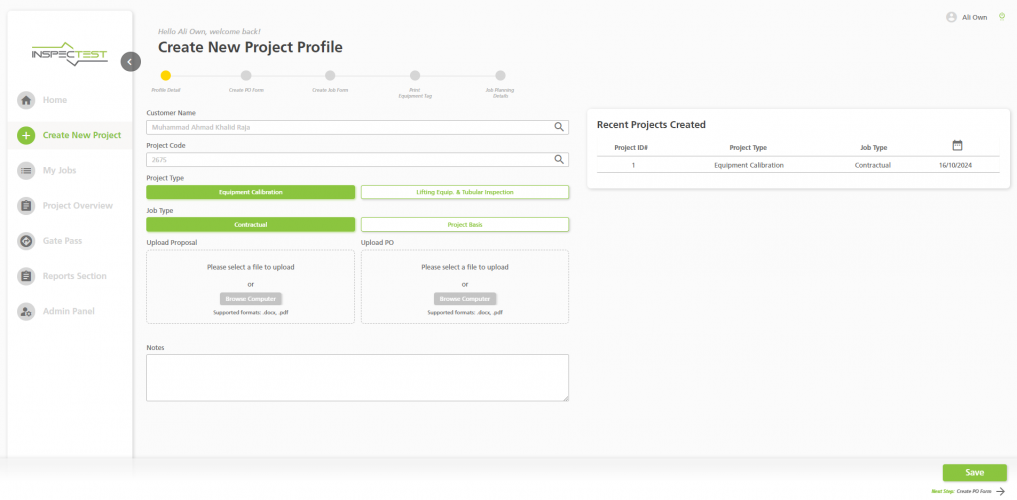Go to Gate Pass section
The height and width of the screenshot is (500, 1017).
click(x=62, y=241)
